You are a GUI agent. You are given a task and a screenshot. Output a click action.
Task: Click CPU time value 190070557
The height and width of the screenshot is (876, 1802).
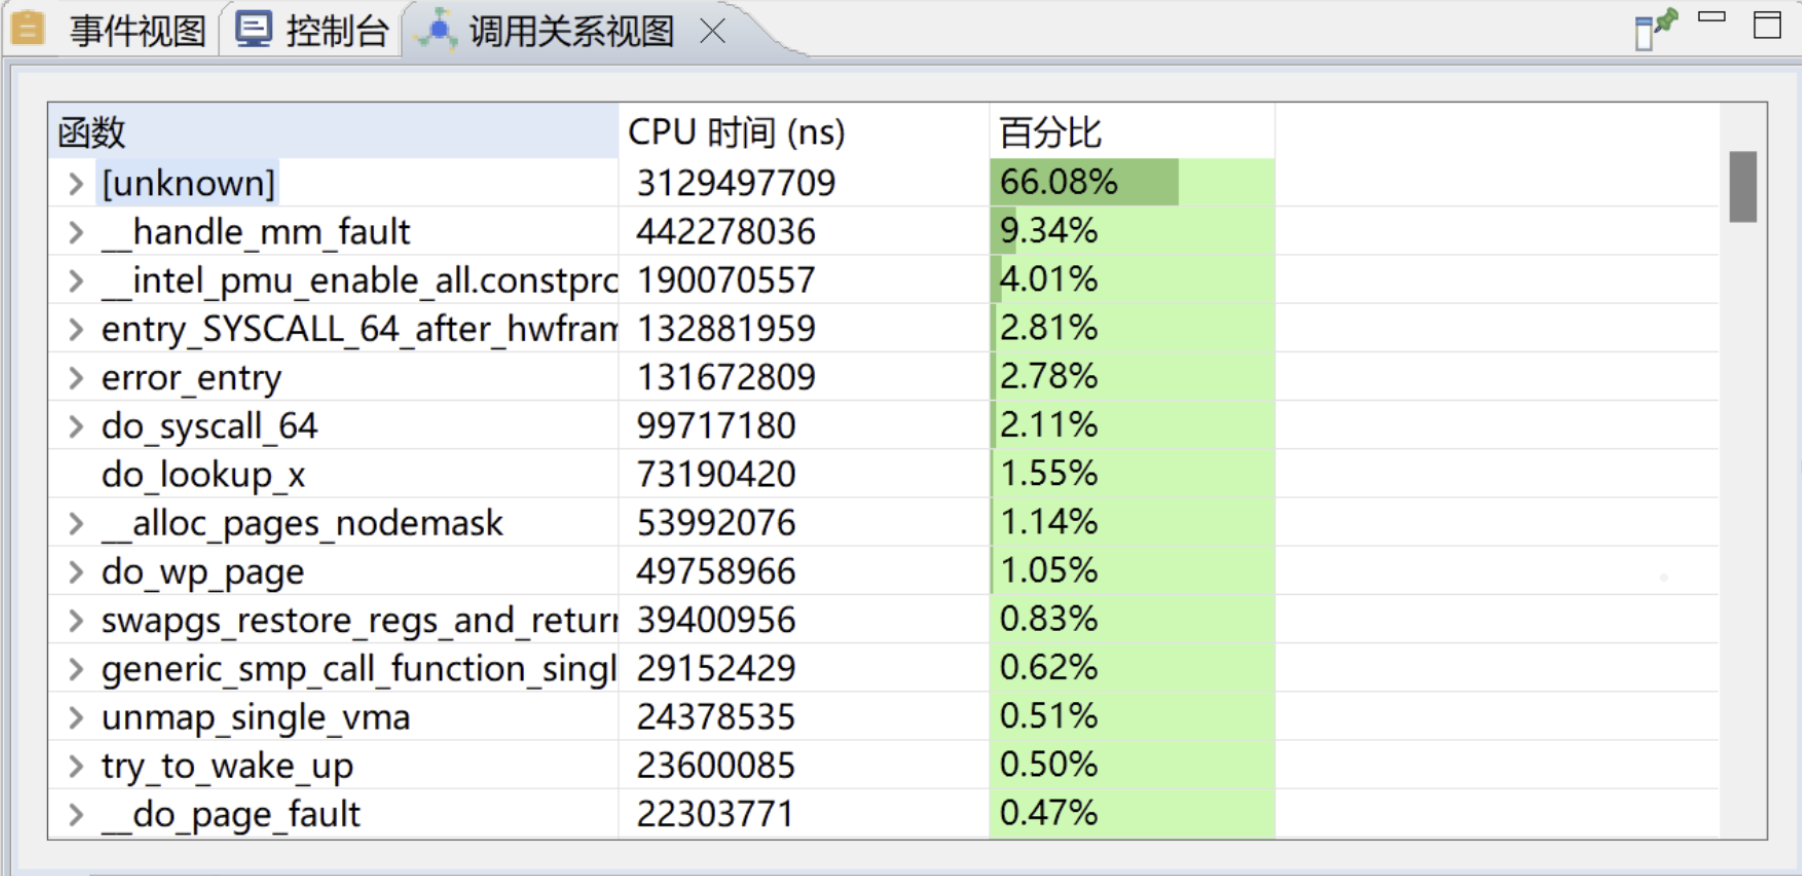pyautogui.click(x=726, y=280)
